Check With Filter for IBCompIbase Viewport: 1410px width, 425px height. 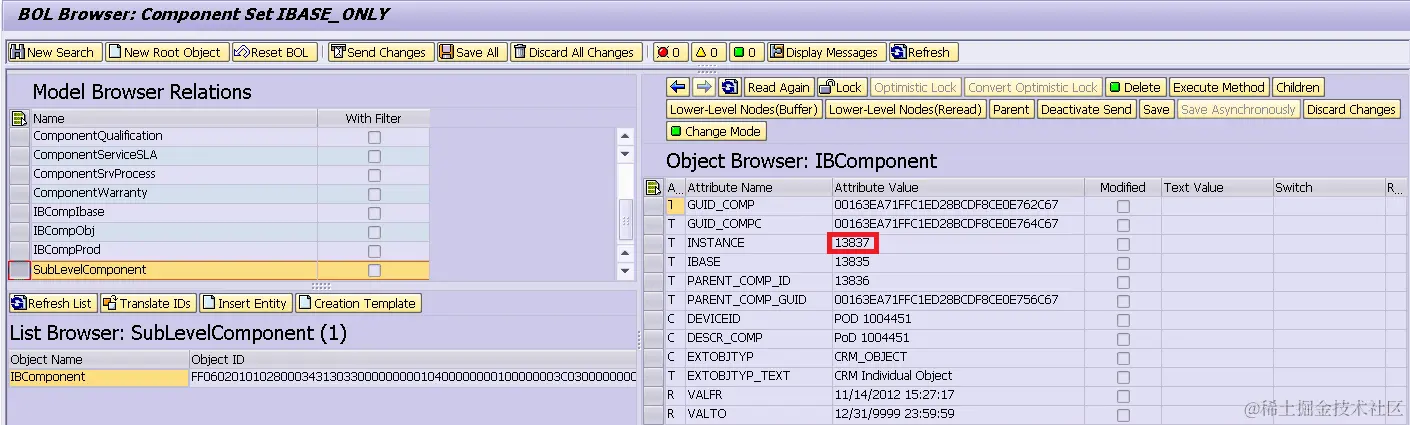[374, 213]
